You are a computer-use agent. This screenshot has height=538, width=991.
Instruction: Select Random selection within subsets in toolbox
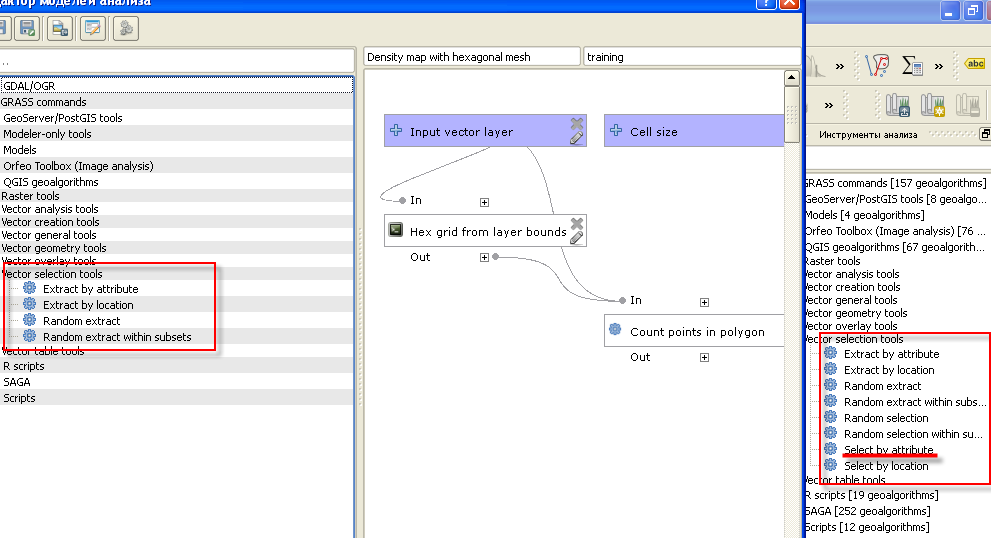coord(913,434)
